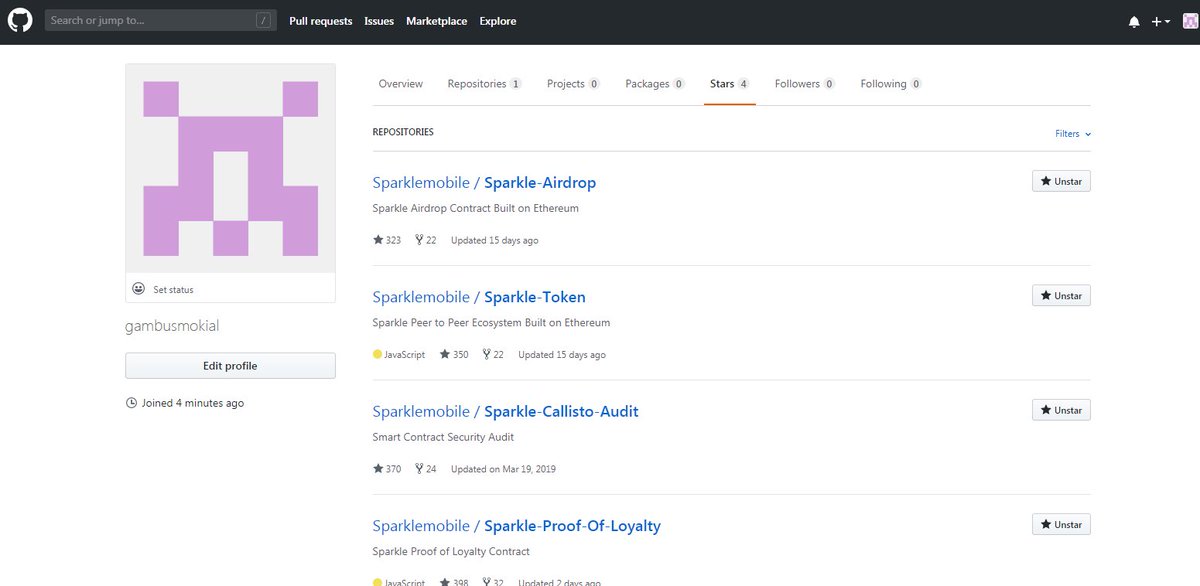Click the Edit profile button
This screenshot has width=1200, height=586.
230,366
